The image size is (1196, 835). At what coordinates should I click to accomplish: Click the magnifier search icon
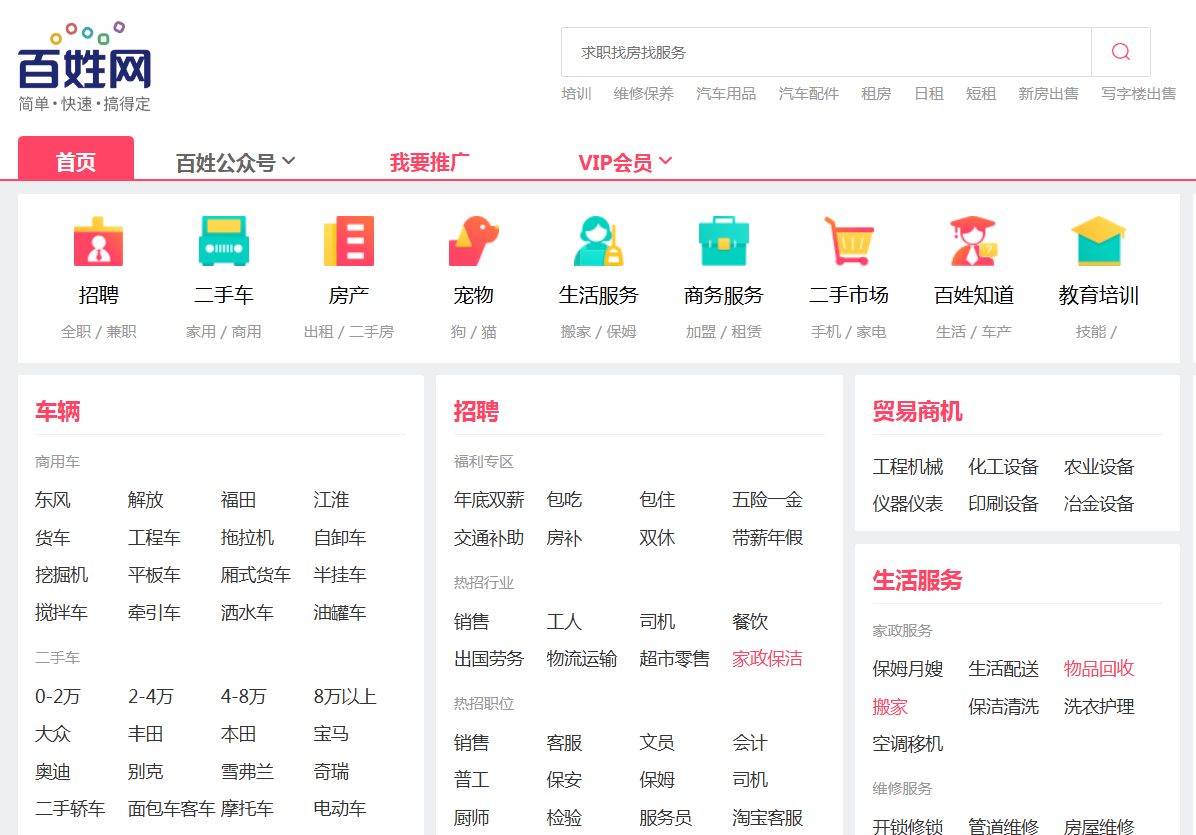1120,52
